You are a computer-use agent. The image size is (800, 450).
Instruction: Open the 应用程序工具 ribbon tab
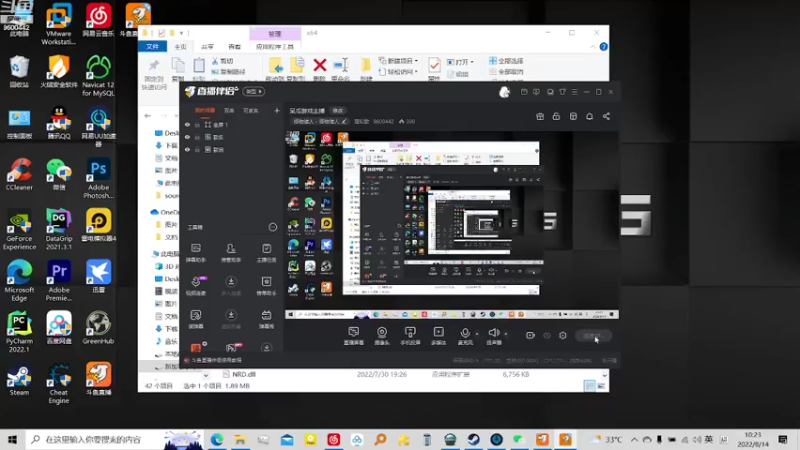point(274,46)
